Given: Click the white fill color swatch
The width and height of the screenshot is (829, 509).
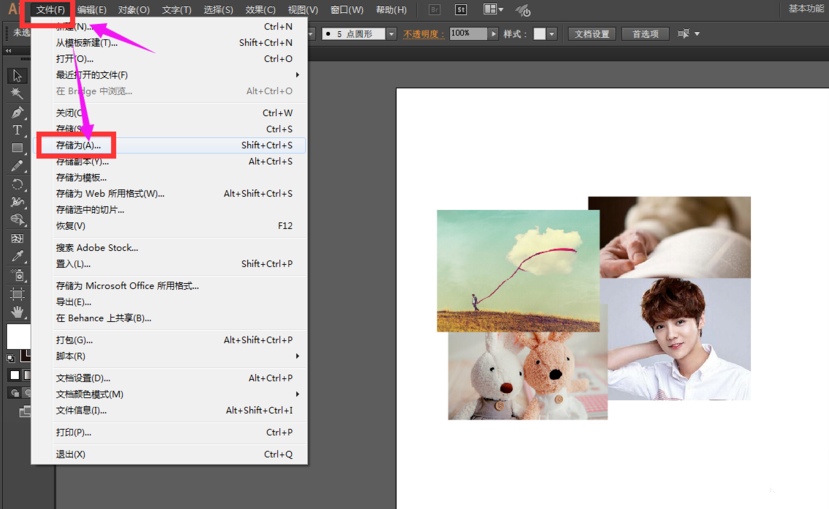Looking at the screenshot, I should point(18,335).
